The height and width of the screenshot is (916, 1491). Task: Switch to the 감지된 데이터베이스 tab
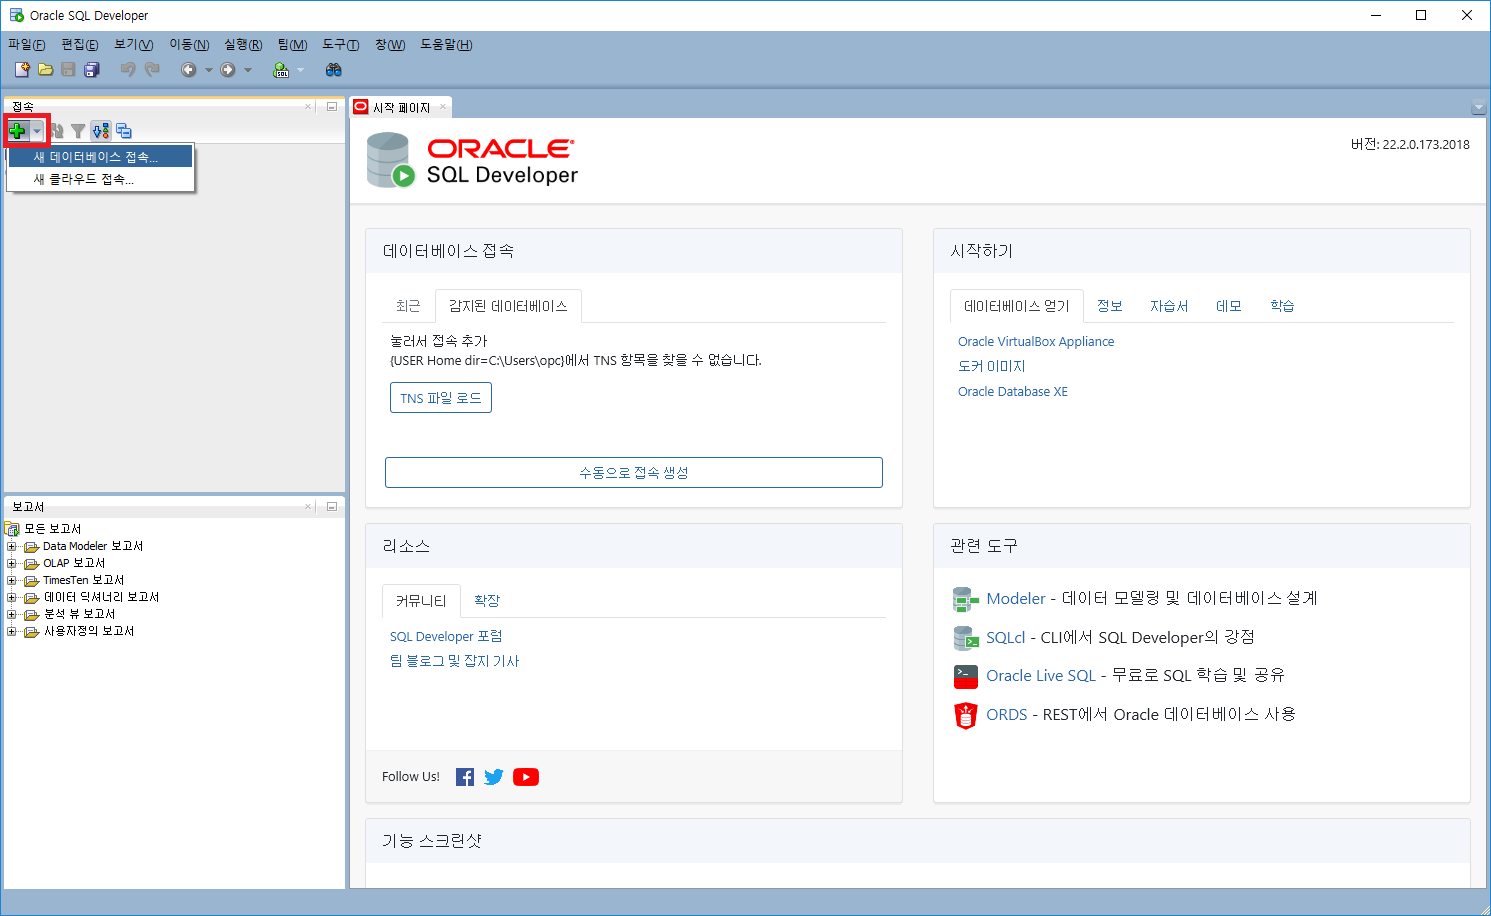tap(508, 306)
